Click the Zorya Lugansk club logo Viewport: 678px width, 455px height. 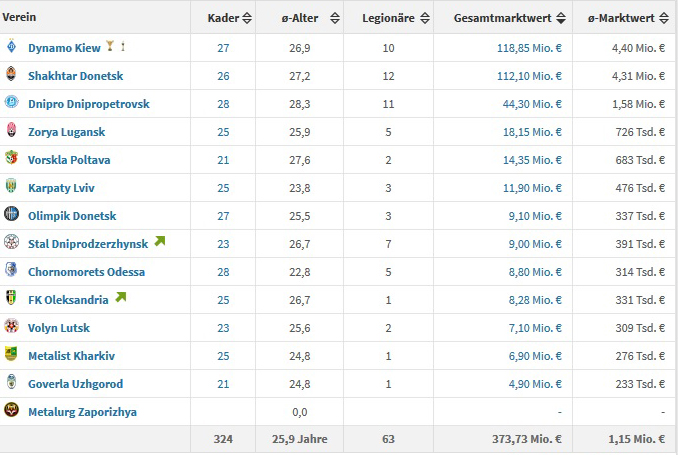coord(11,132)
